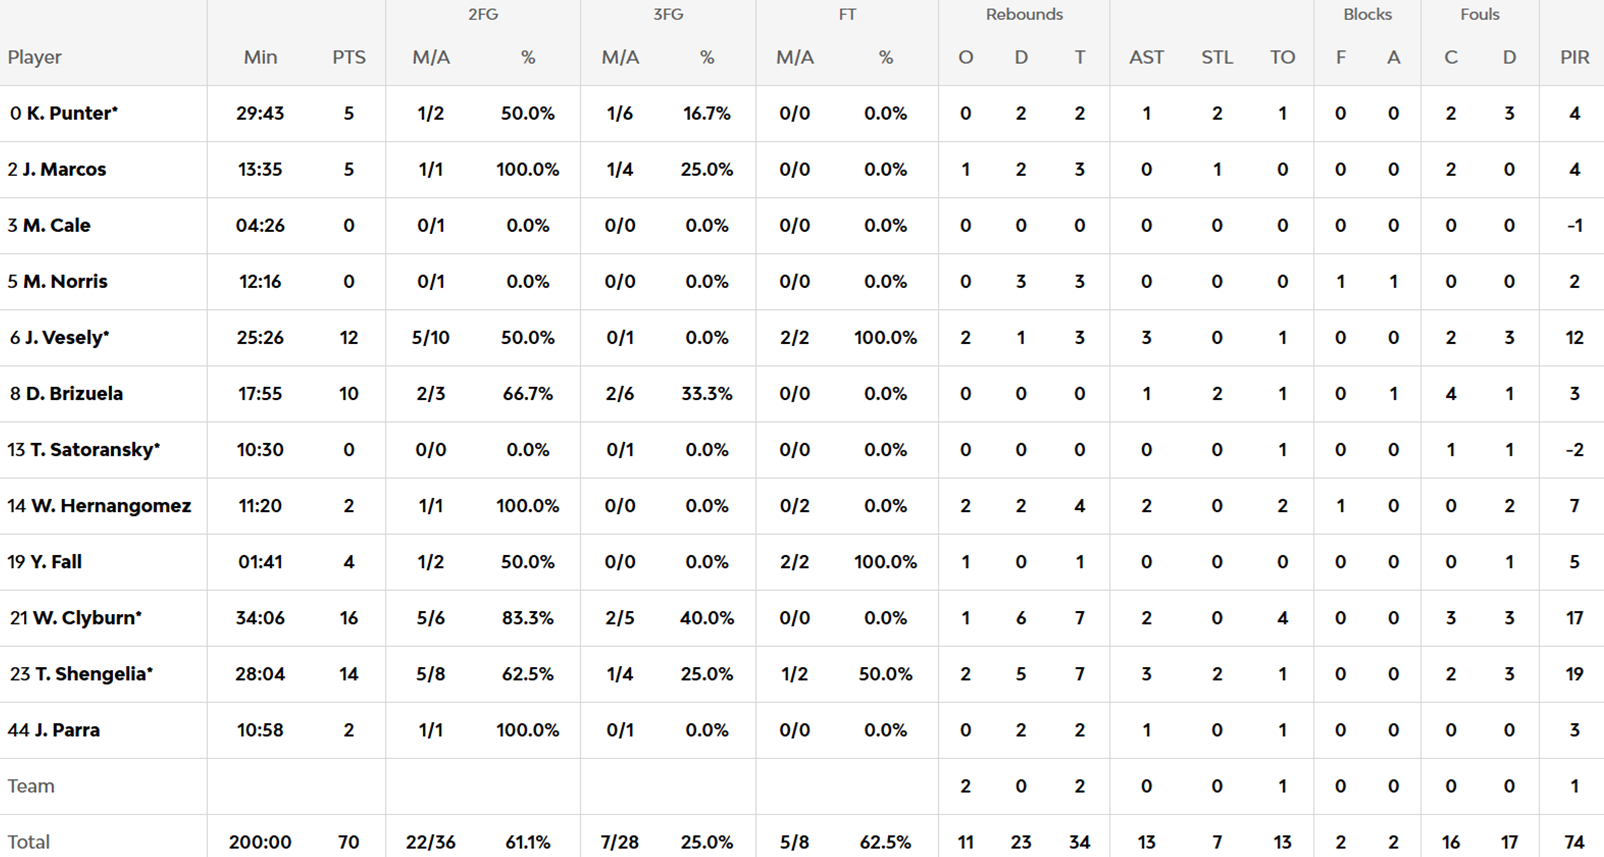1604x857 pixels.
Task: Sort the table by the Min column
Action: [260, 57]
